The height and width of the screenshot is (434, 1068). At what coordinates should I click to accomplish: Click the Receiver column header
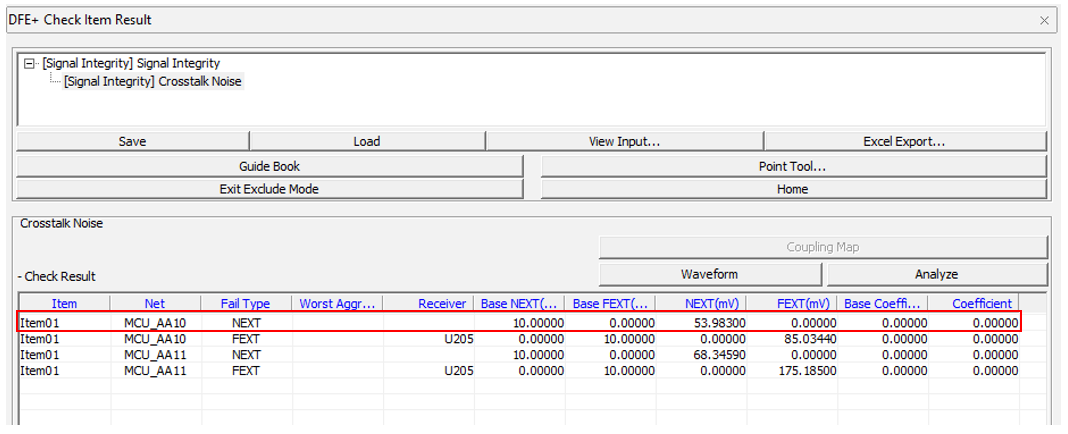[x=441, y=303]
